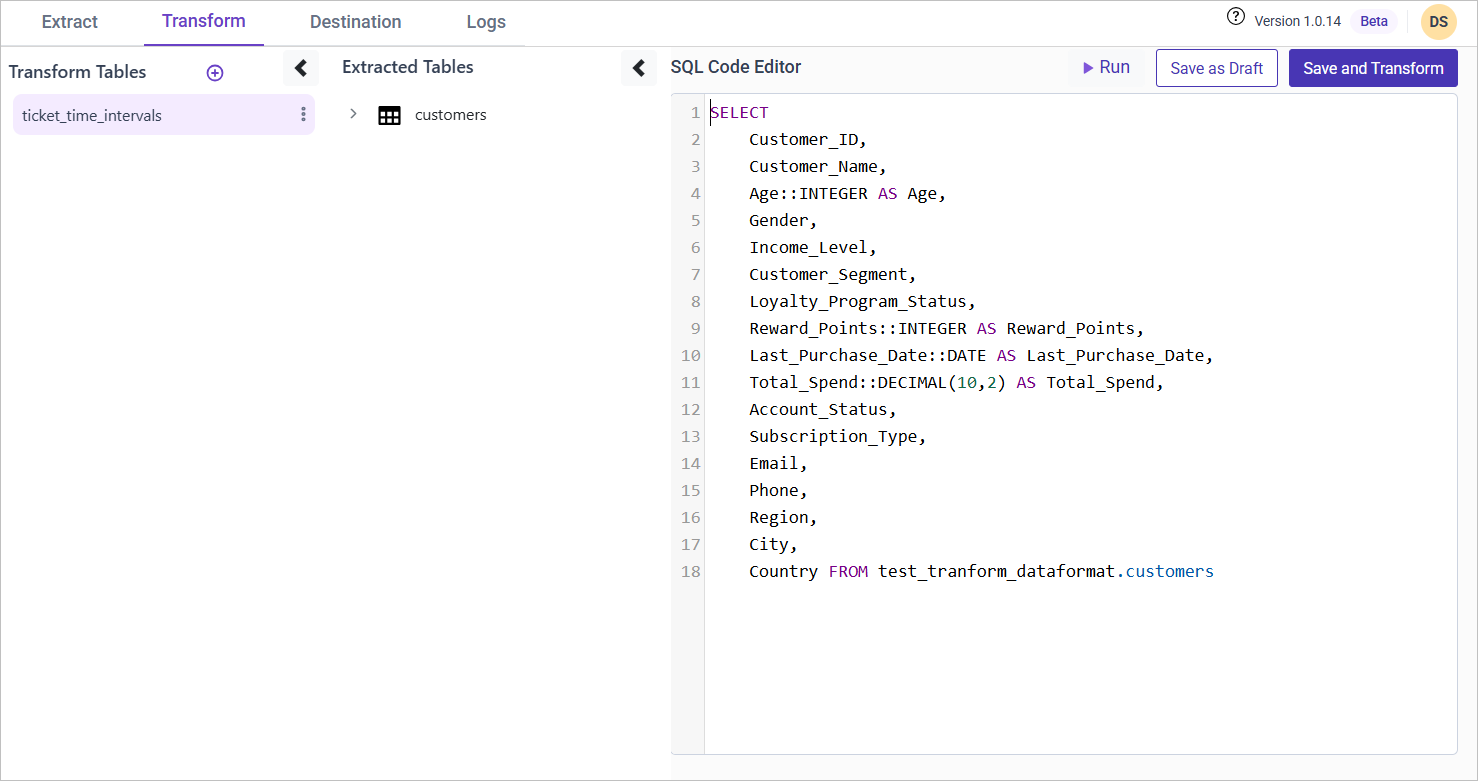The height and width of the screenshot is (781, 1478).
Task: Collapse the Transform Tables panel
Action: tap(300, 68)
